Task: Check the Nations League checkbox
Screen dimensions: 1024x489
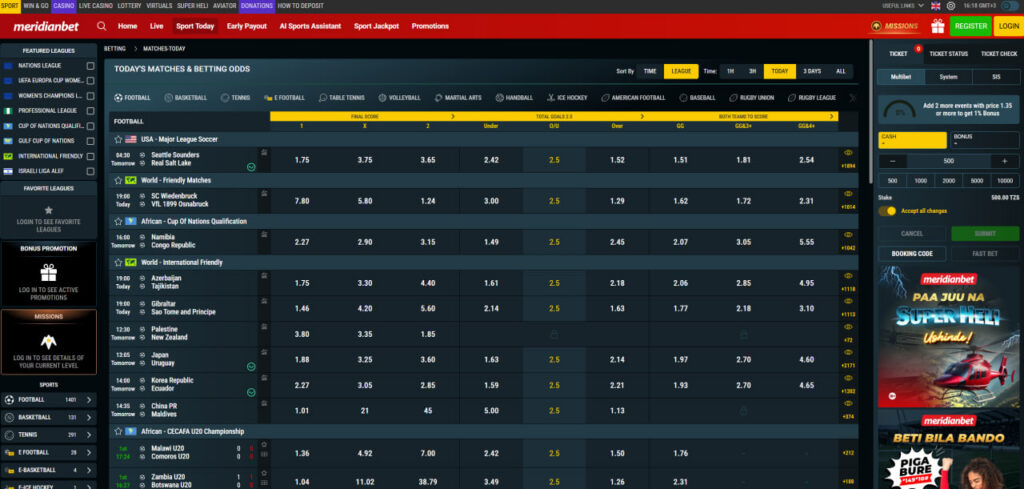Action: (x=90, y=66)
